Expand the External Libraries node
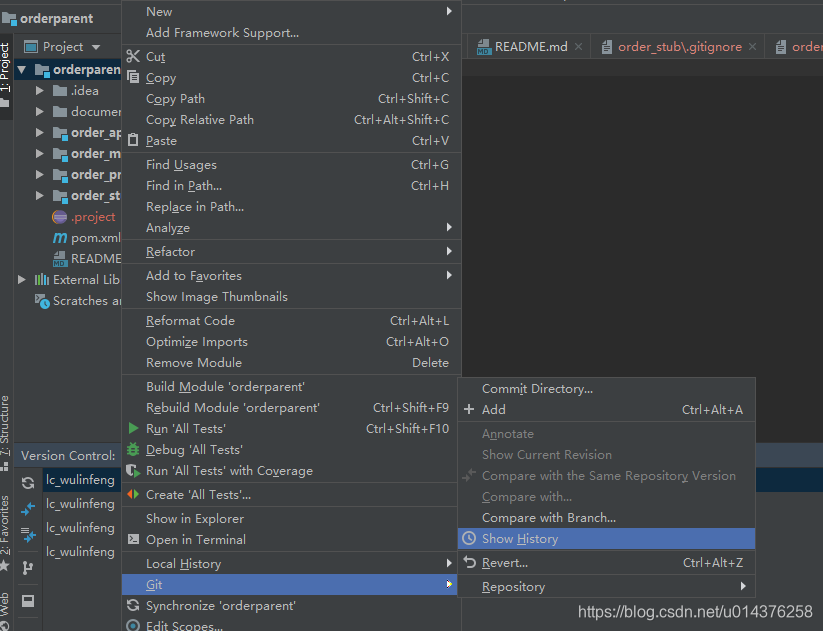Screen dimensions: 823x631 pyautogui.click(x=21, y=279)
